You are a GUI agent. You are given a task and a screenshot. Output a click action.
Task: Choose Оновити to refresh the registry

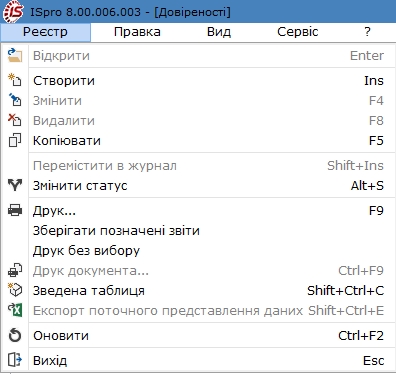pos(207,335)
